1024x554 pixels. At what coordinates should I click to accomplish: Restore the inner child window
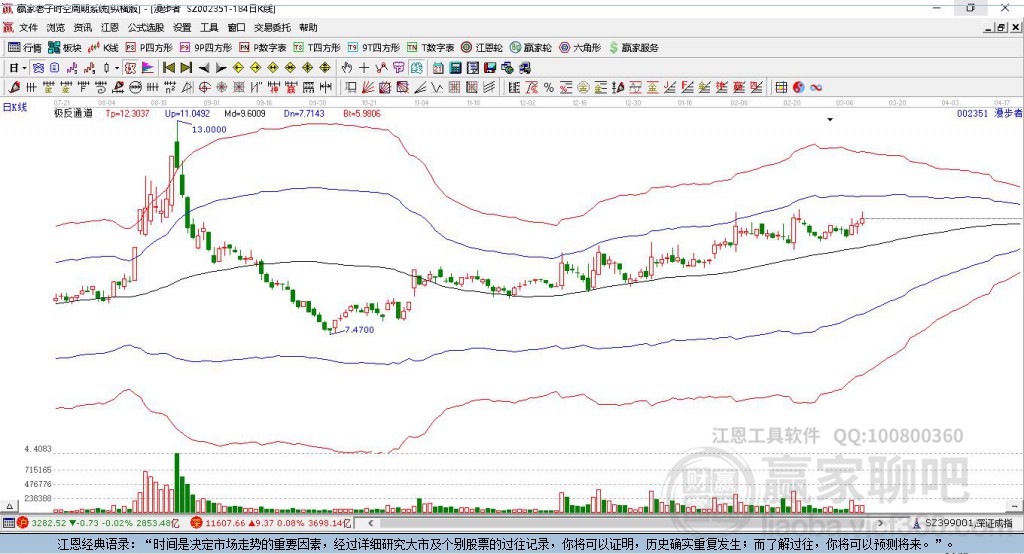pyautogui.click(x=1001, y=27)
